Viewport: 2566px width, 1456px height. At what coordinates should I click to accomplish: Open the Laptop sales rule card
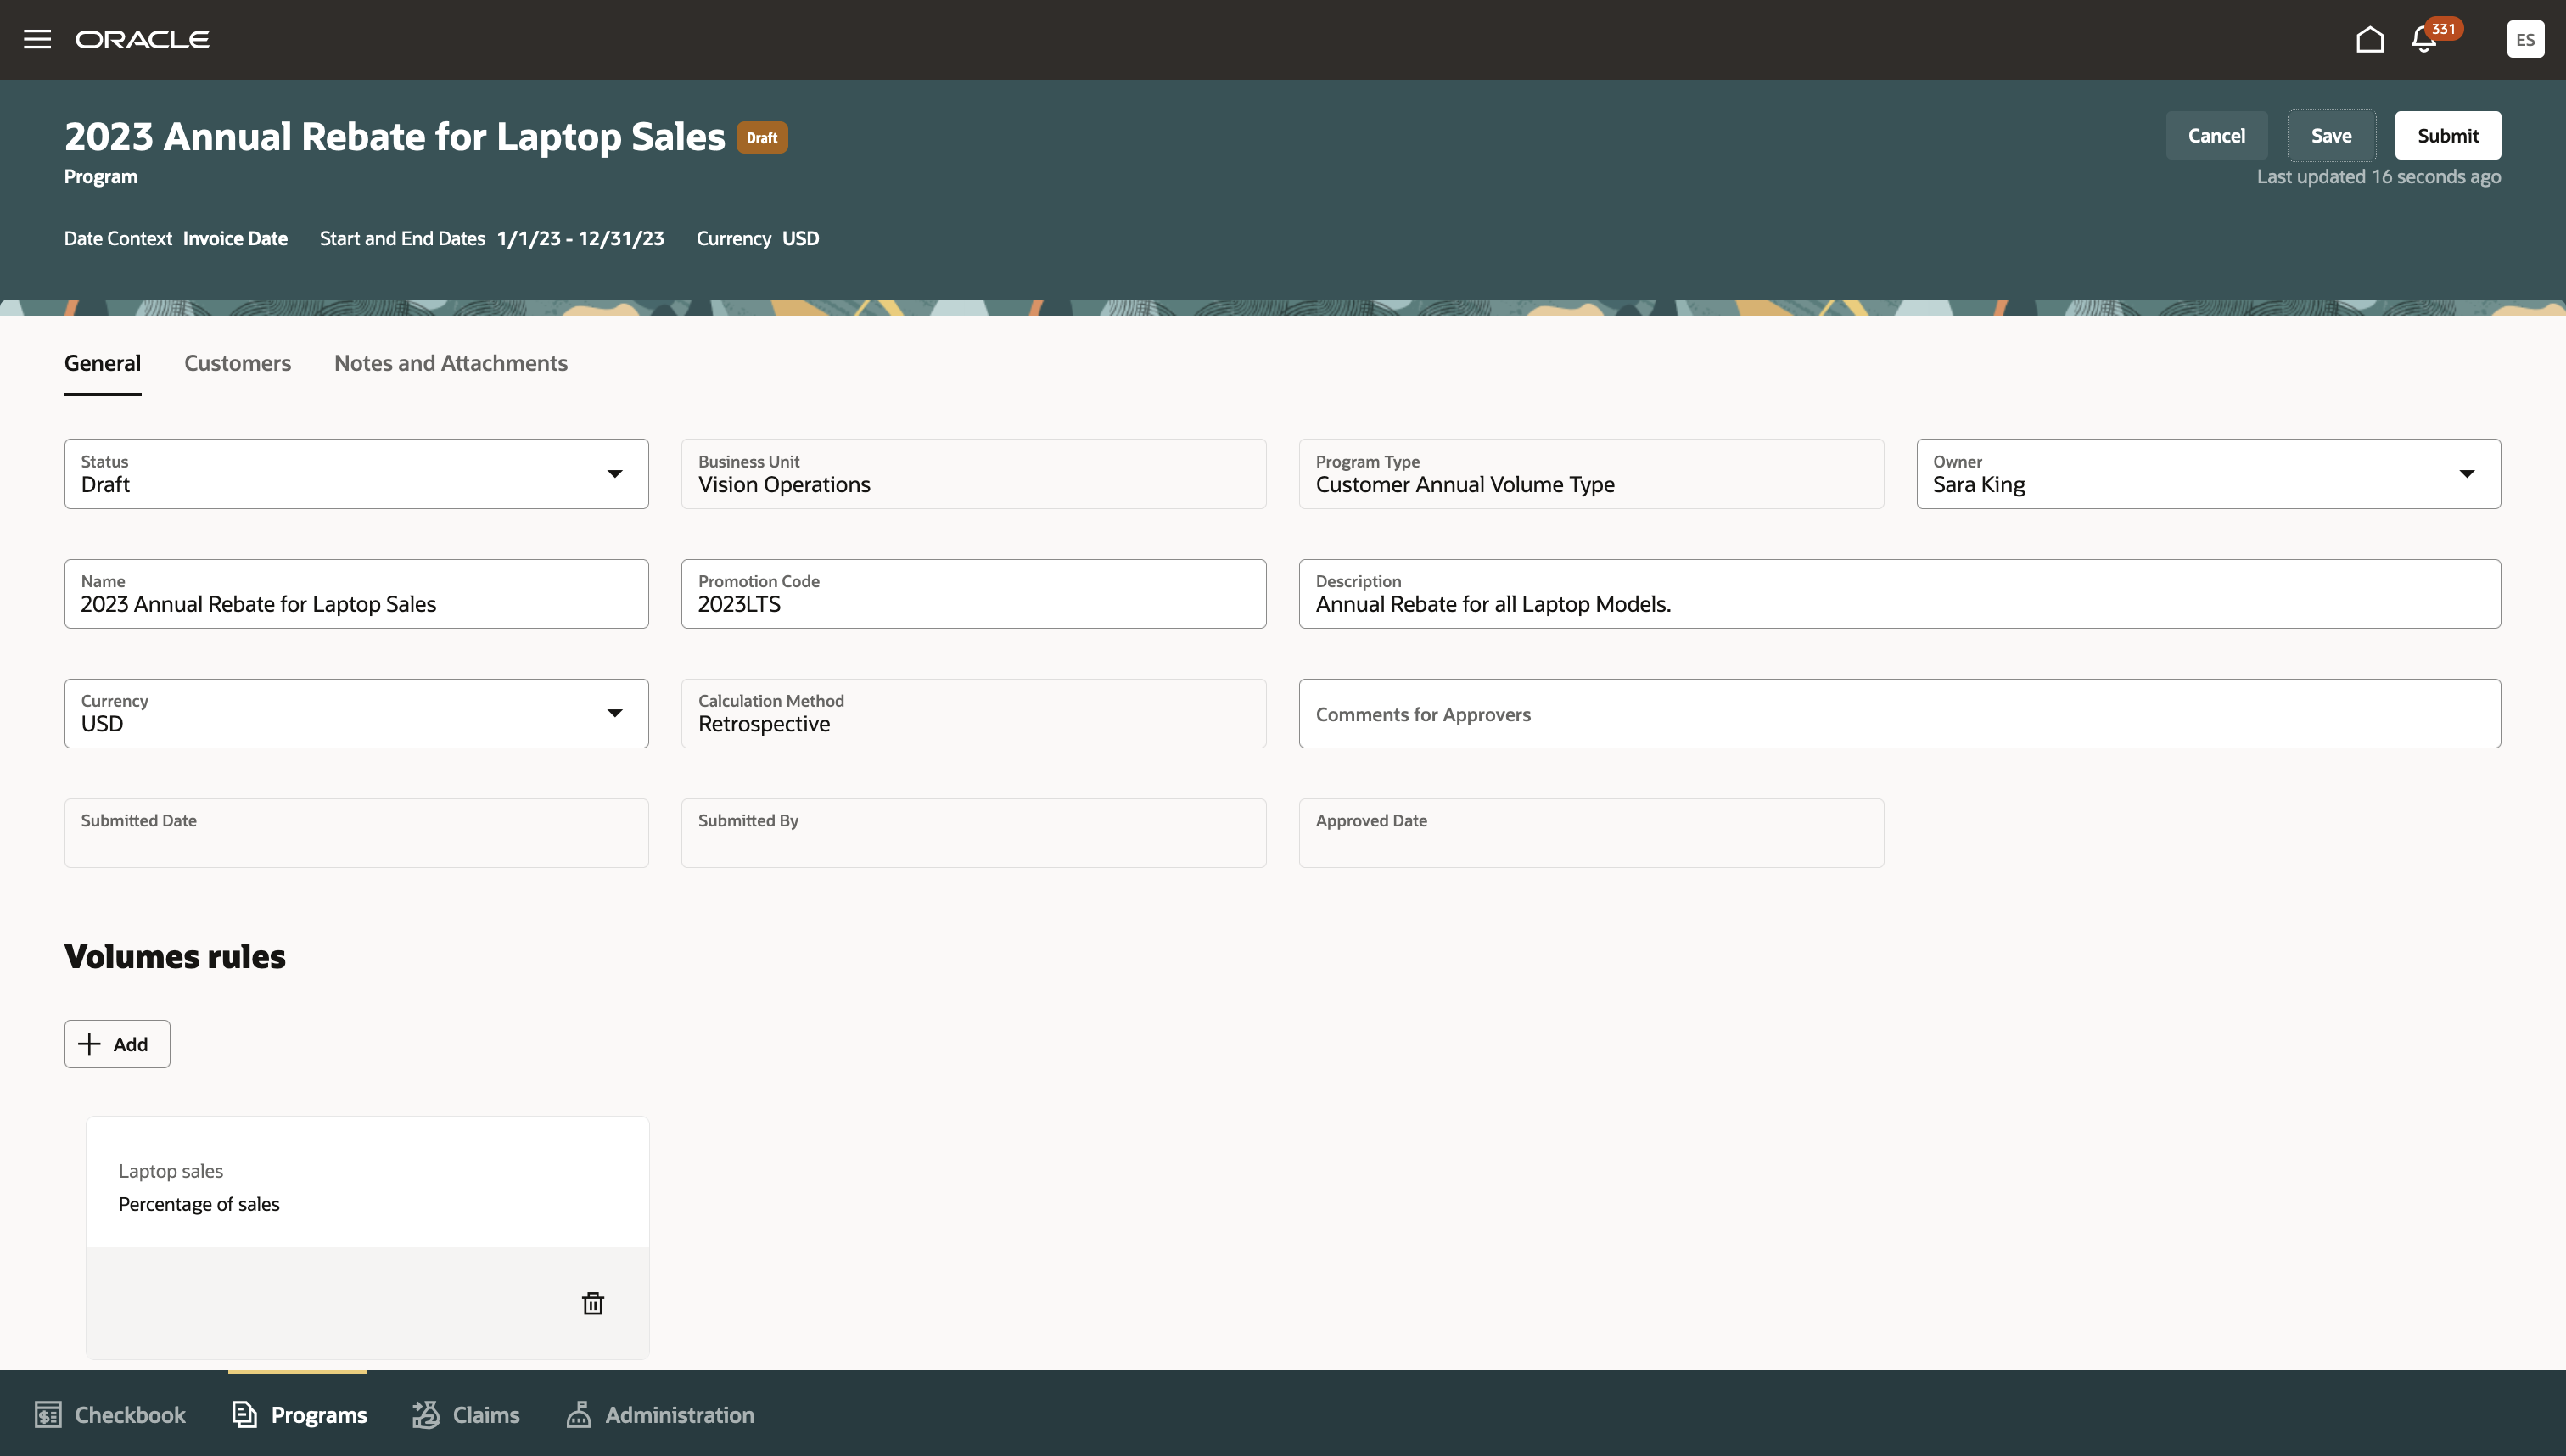pos(367,1186)
